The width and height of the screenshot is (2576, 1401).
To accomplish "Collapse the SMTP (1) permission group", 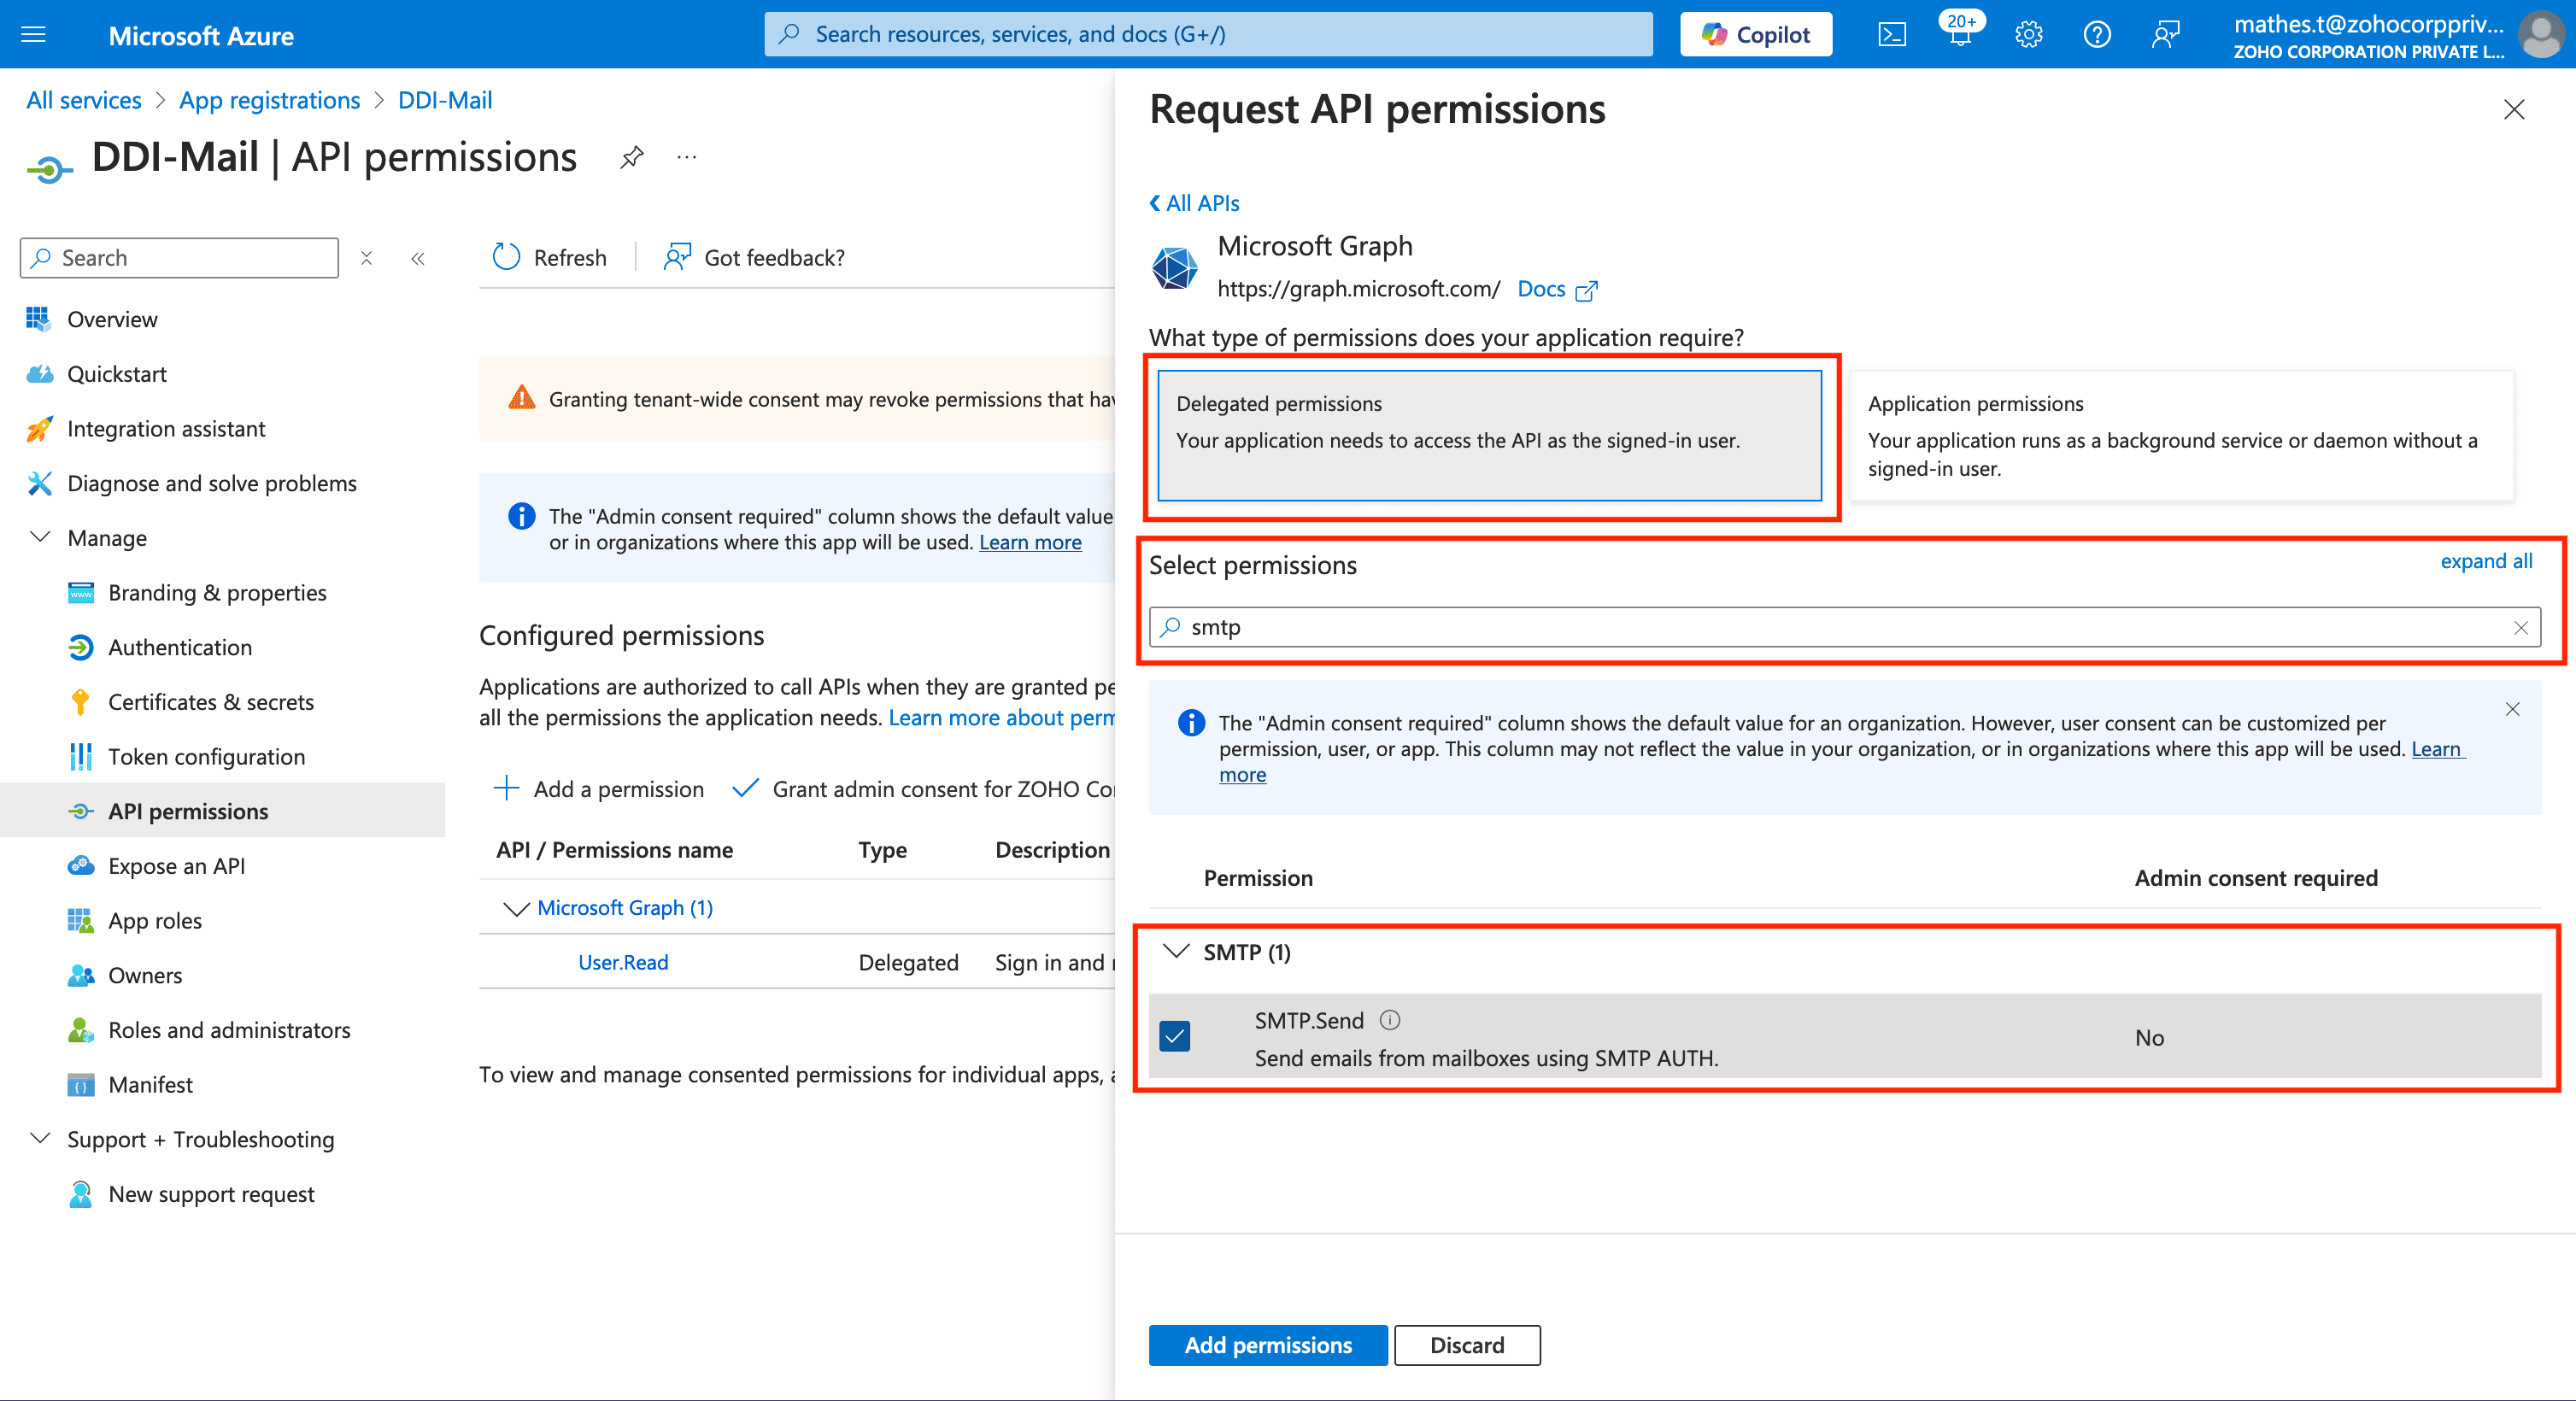I will [1177, 951].
